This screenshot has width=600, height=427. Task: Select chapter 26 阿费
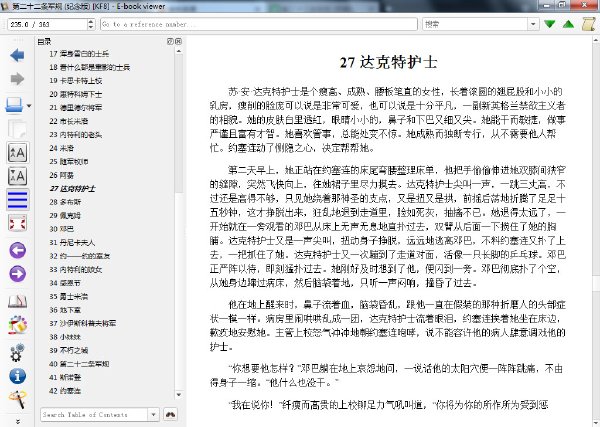point(61,175)
